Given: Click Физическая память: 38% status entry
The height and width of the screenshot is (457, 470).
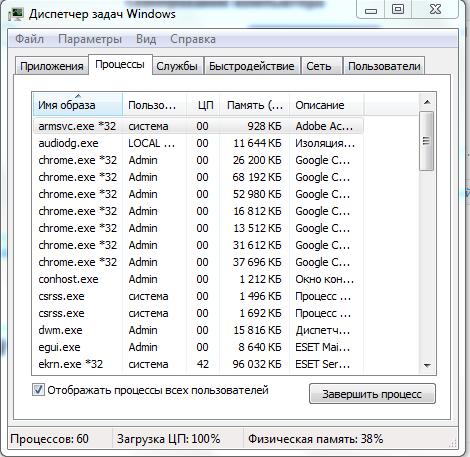Looking at the screenshot, I should (x=315, y=439).
